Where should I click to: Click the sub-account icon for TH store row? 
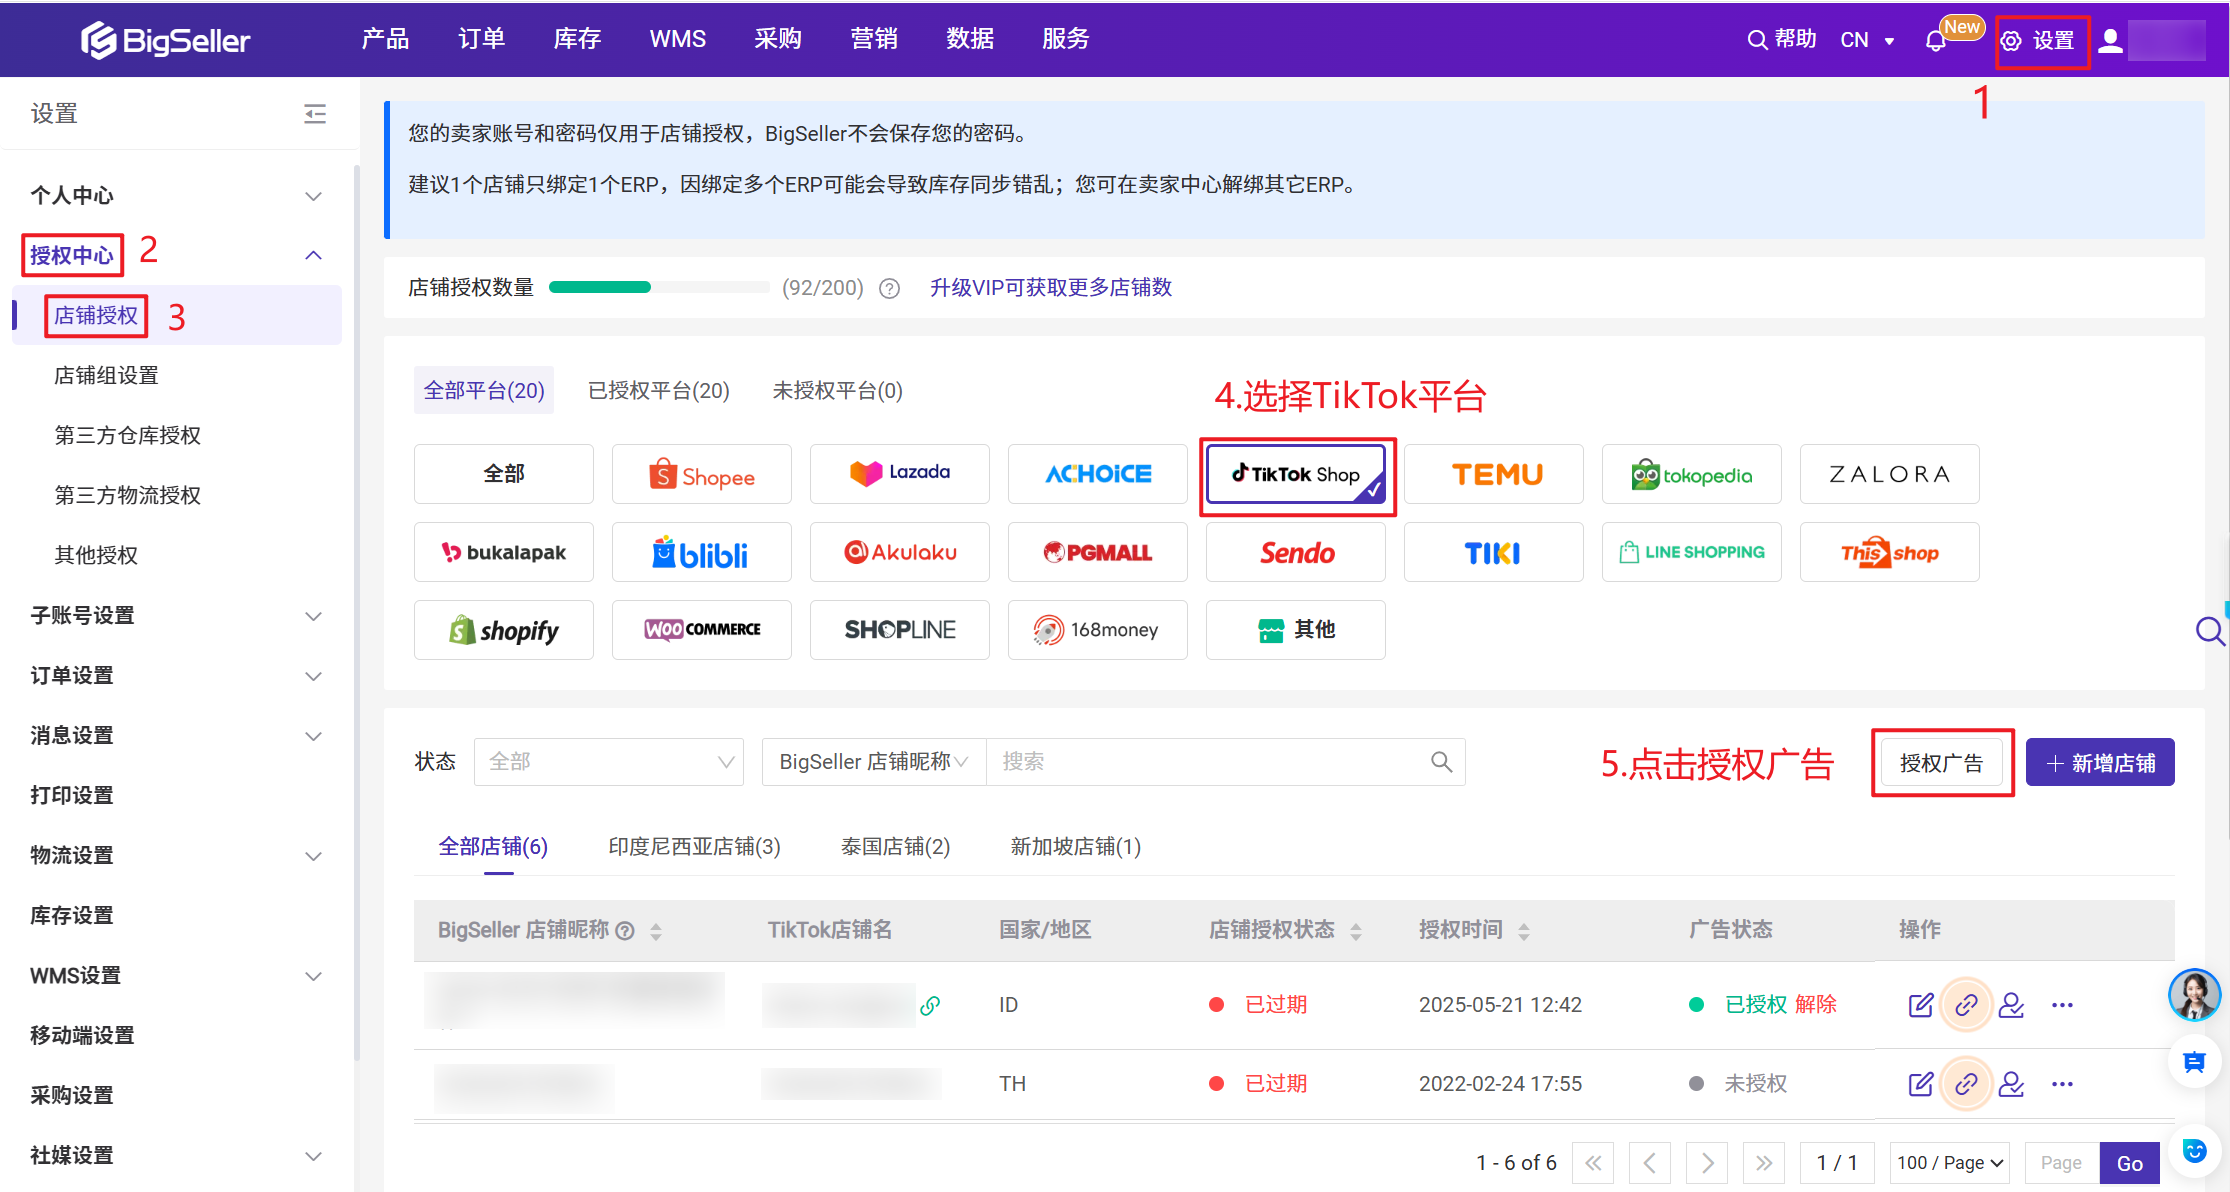pos(2011,1084)
